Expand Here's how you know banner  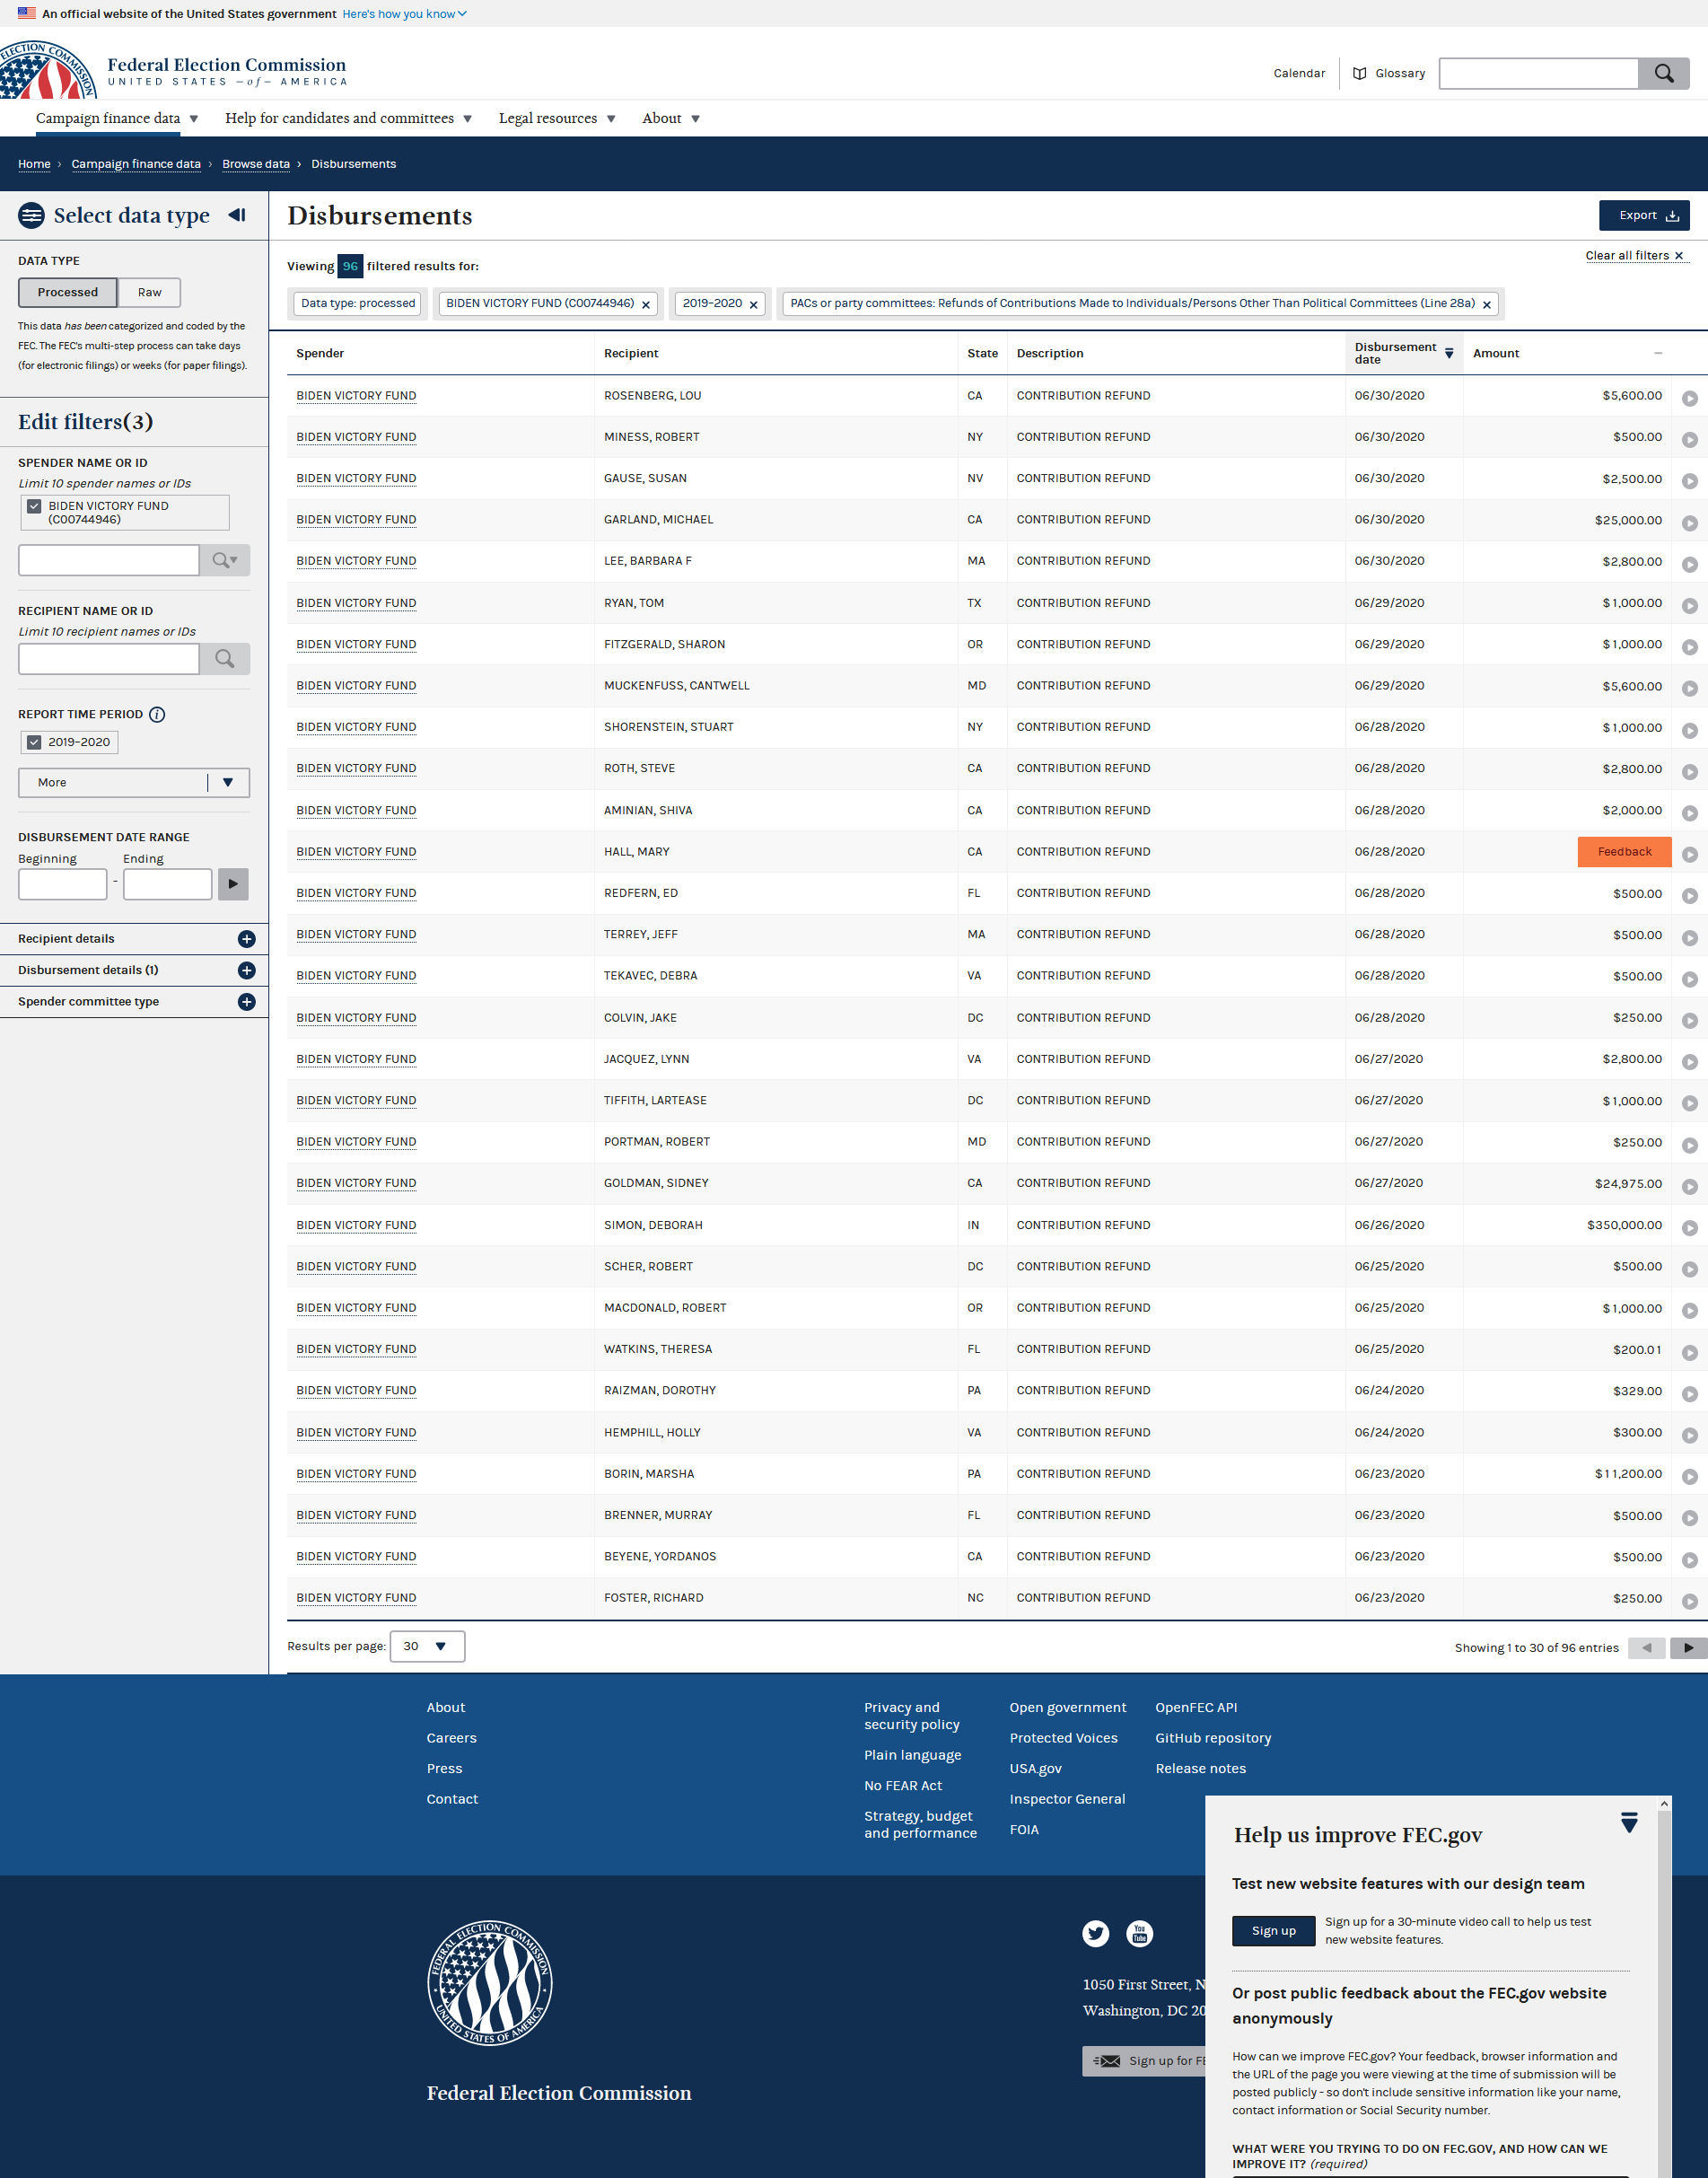pos(404,14)
